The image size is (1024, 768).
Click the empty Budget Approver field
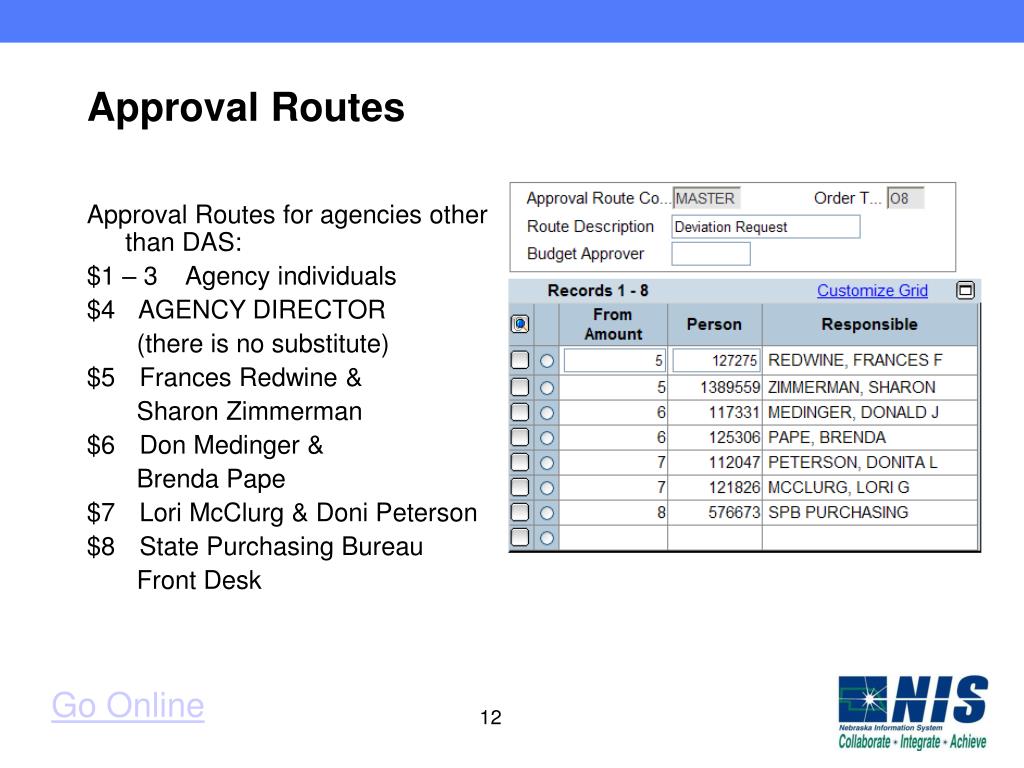point(711,253)
